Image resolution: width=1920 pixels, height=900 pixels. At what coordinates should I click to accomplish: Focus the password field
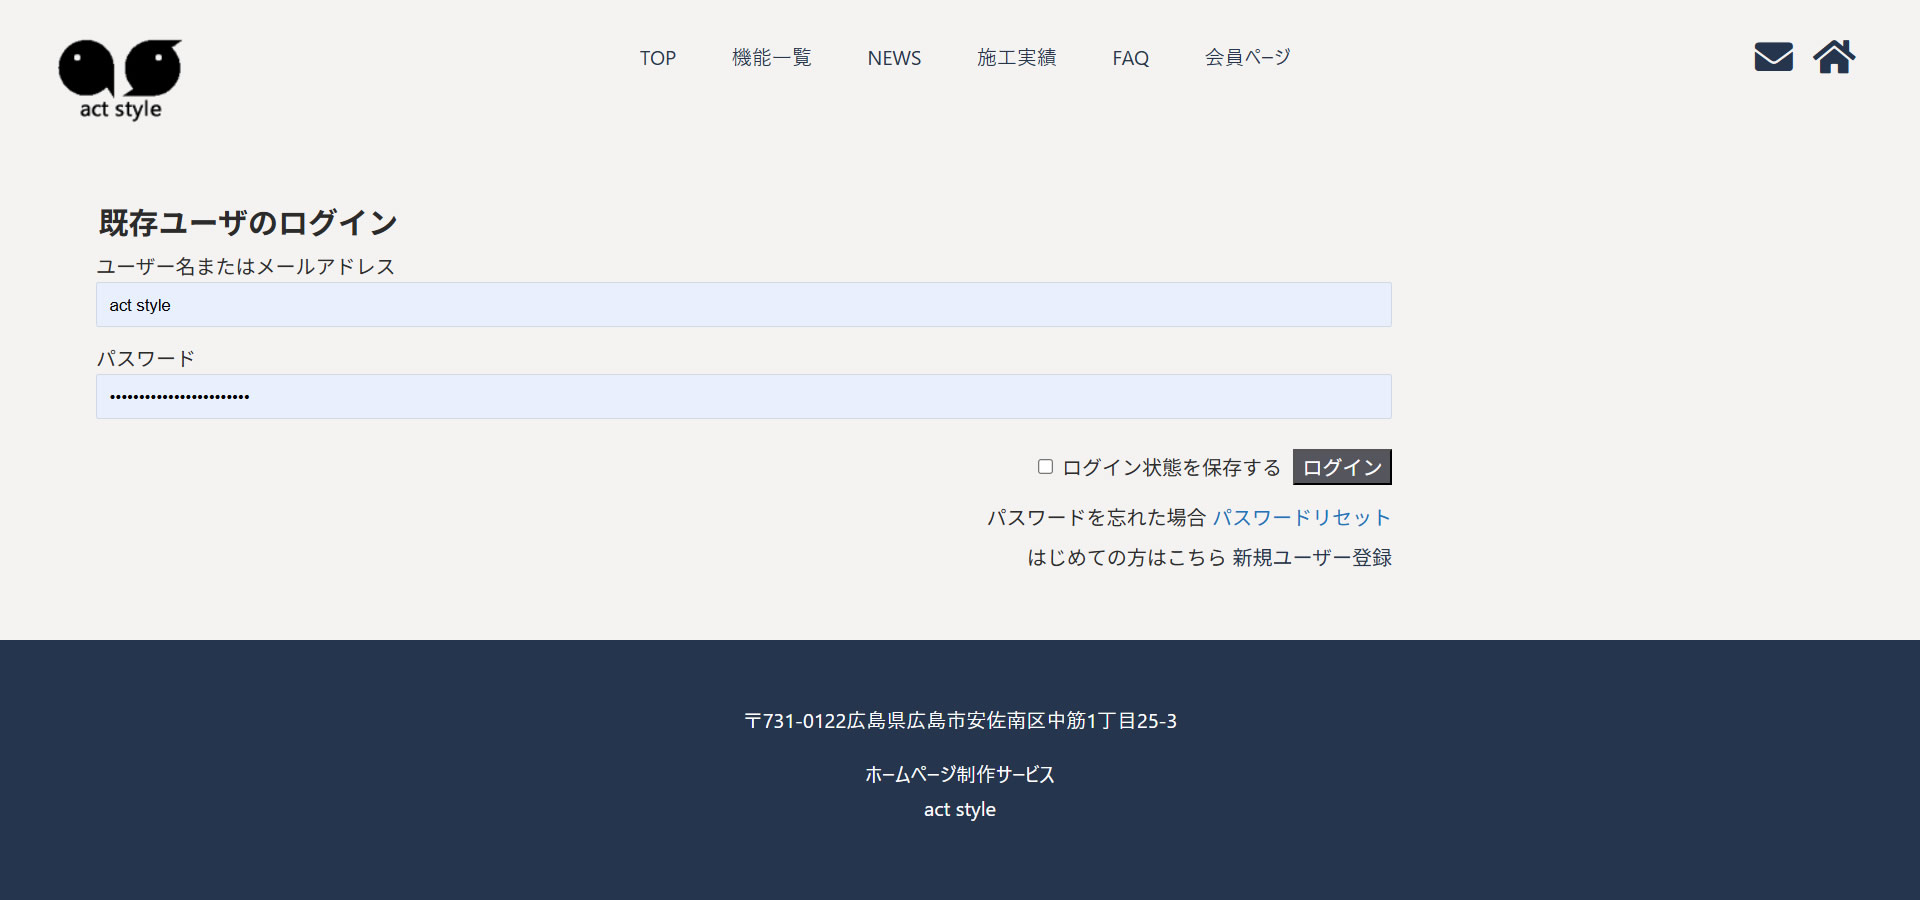click(x=744, y=397)
